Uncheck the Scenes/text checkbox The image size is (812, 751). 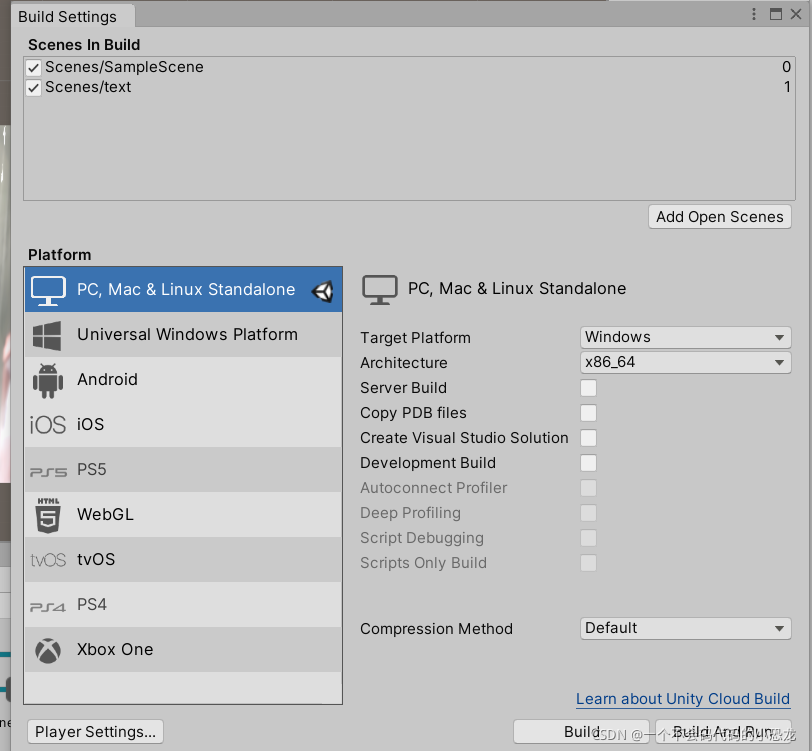(x=34, y=88)
